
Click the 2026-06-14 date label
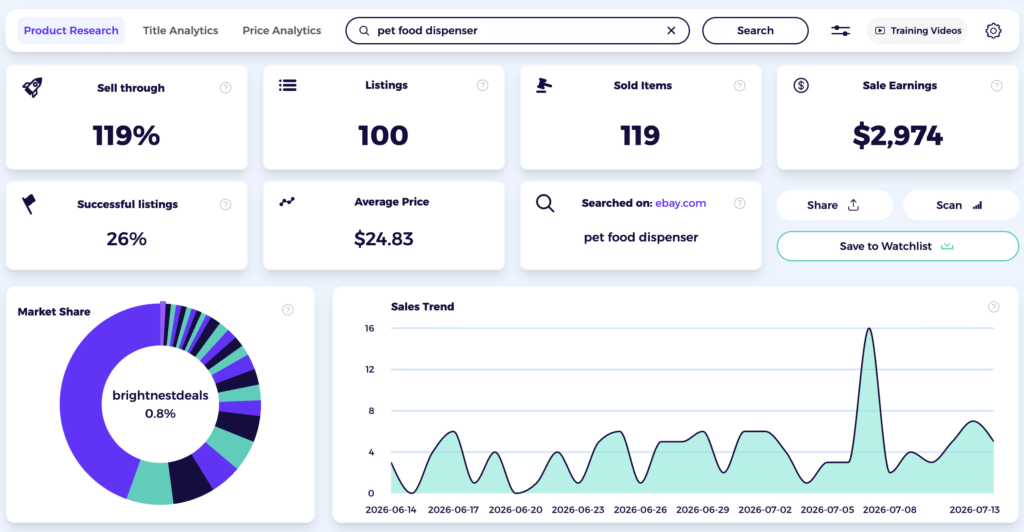[391, 510]
